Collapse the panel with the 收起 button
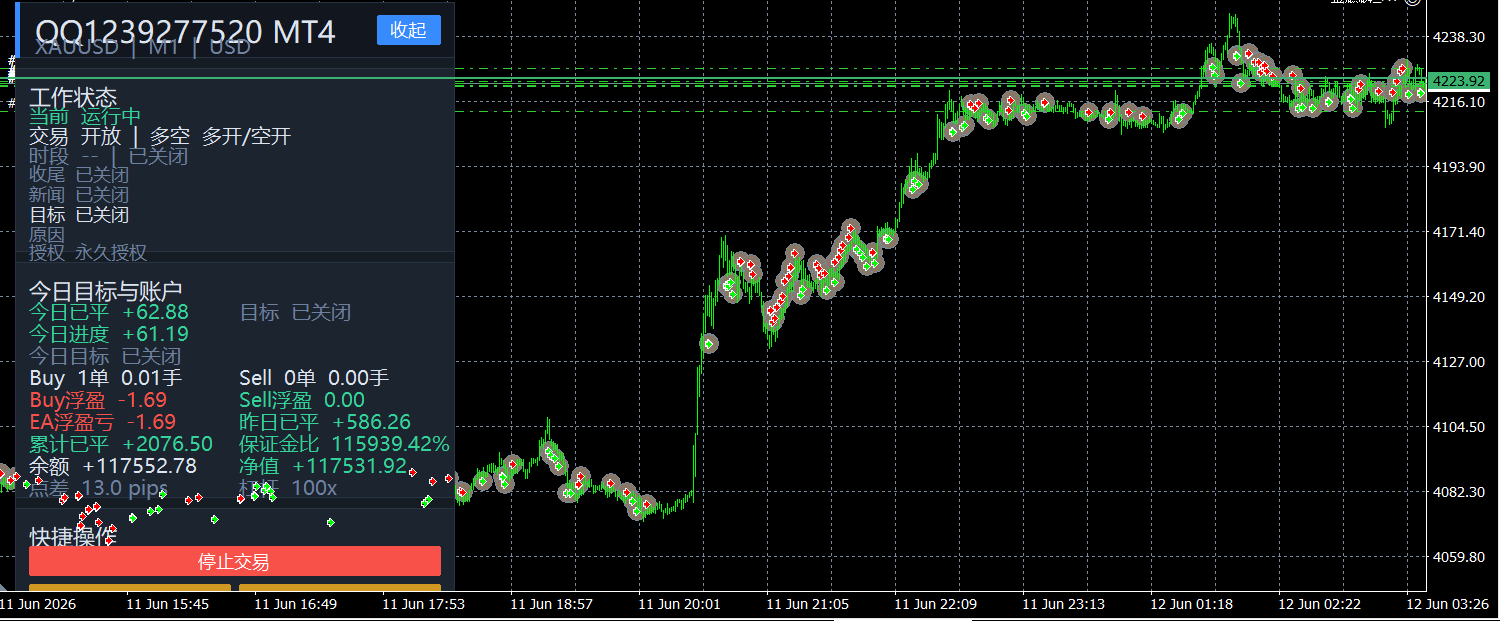Screen dimensions: 1500x621 (409, 30)
